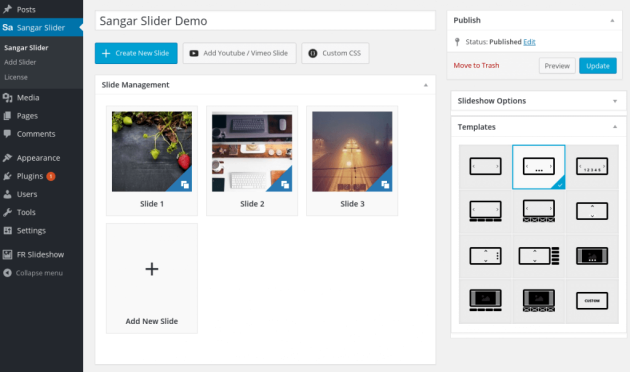Select the plain arrows-only slider template
Viewport: 630px width, 372px height.
click(485, 166)
